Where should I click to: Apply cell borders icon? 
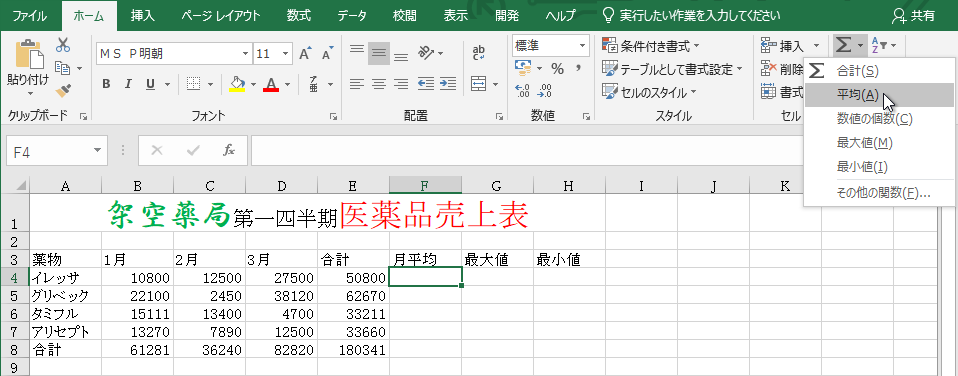(194, 84)
